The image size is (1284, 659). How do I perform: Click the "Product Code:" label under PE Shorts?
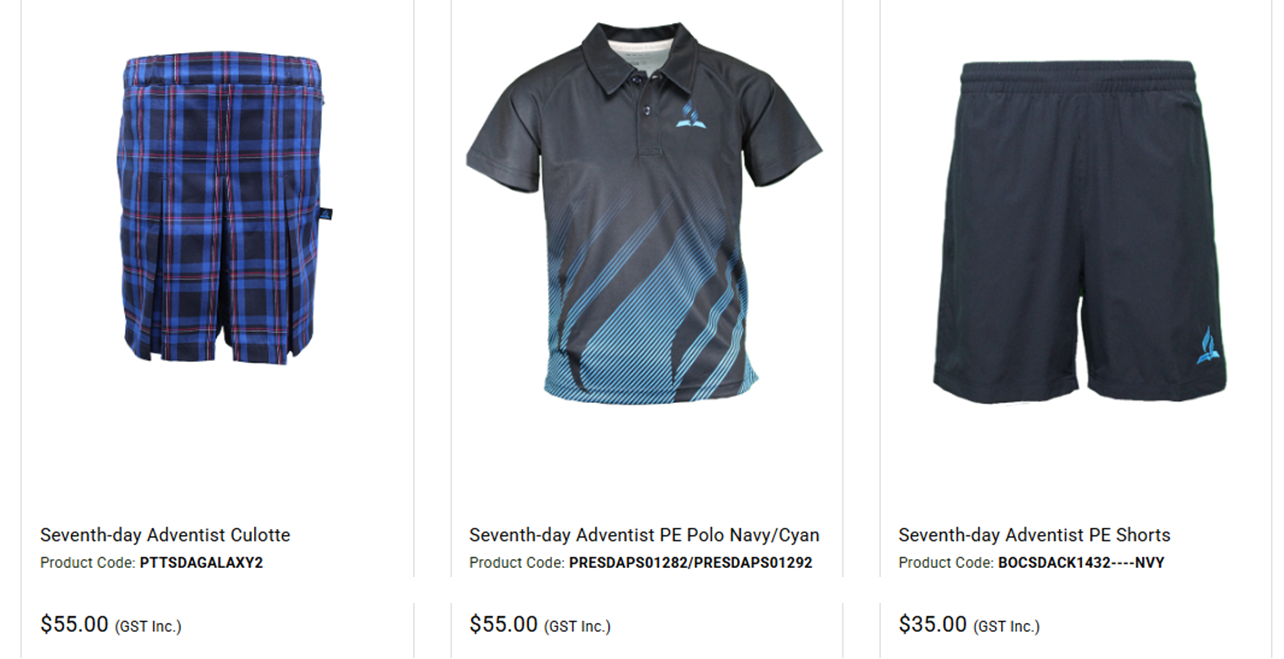tap(946, 563)
